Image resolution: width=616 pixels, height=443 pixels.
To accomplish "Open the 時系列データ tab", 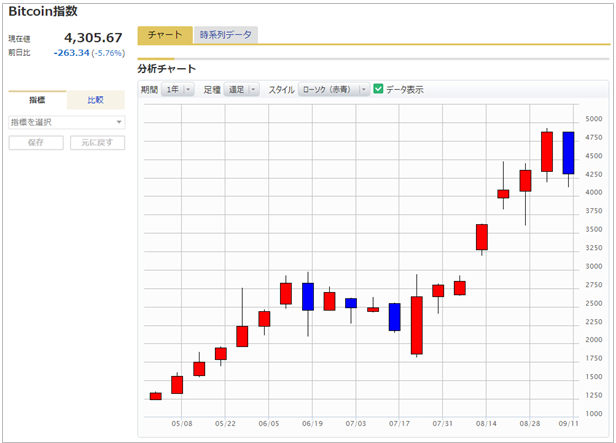I will [226, 35].
